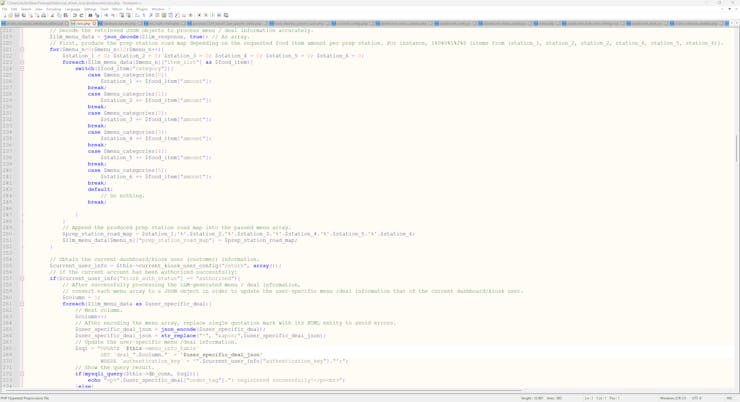Open Find using the toolbar icon

(x=91, y=15)
